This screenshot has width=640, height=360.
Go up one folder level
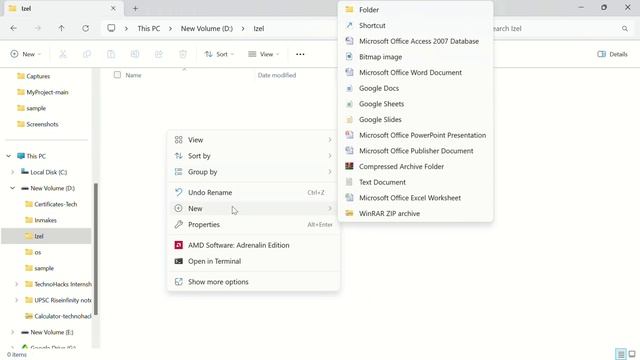point(61,28)
